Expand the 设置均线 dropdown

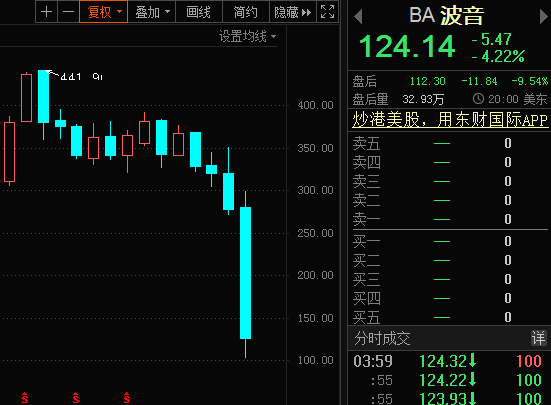coord(247,36)
